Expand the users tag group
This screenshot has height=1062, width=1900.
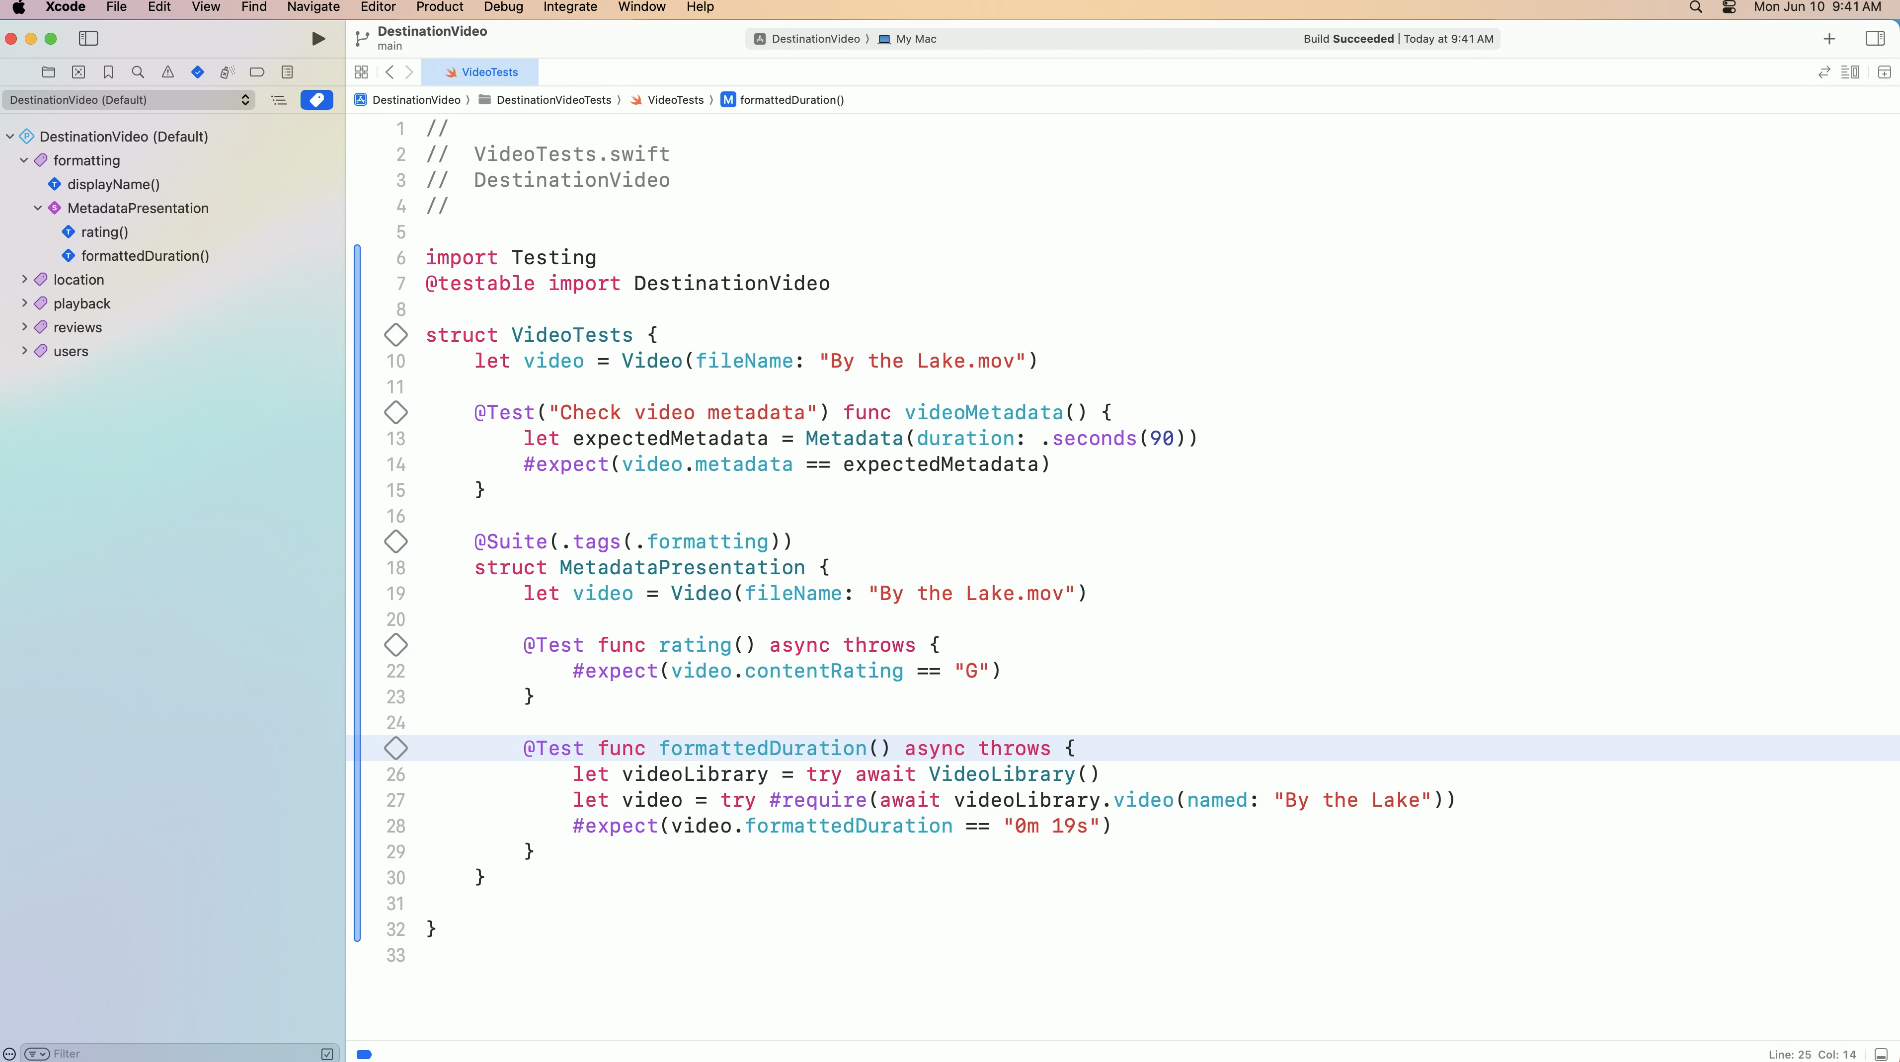click(x=24, y=351)
